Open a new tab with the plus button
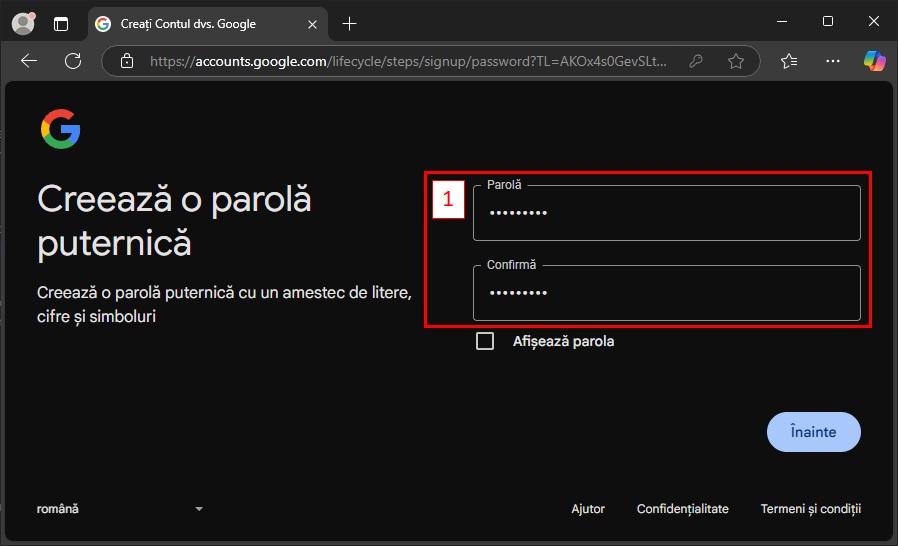The height and width of the screenshot is (546, 898). coord(349,23)
